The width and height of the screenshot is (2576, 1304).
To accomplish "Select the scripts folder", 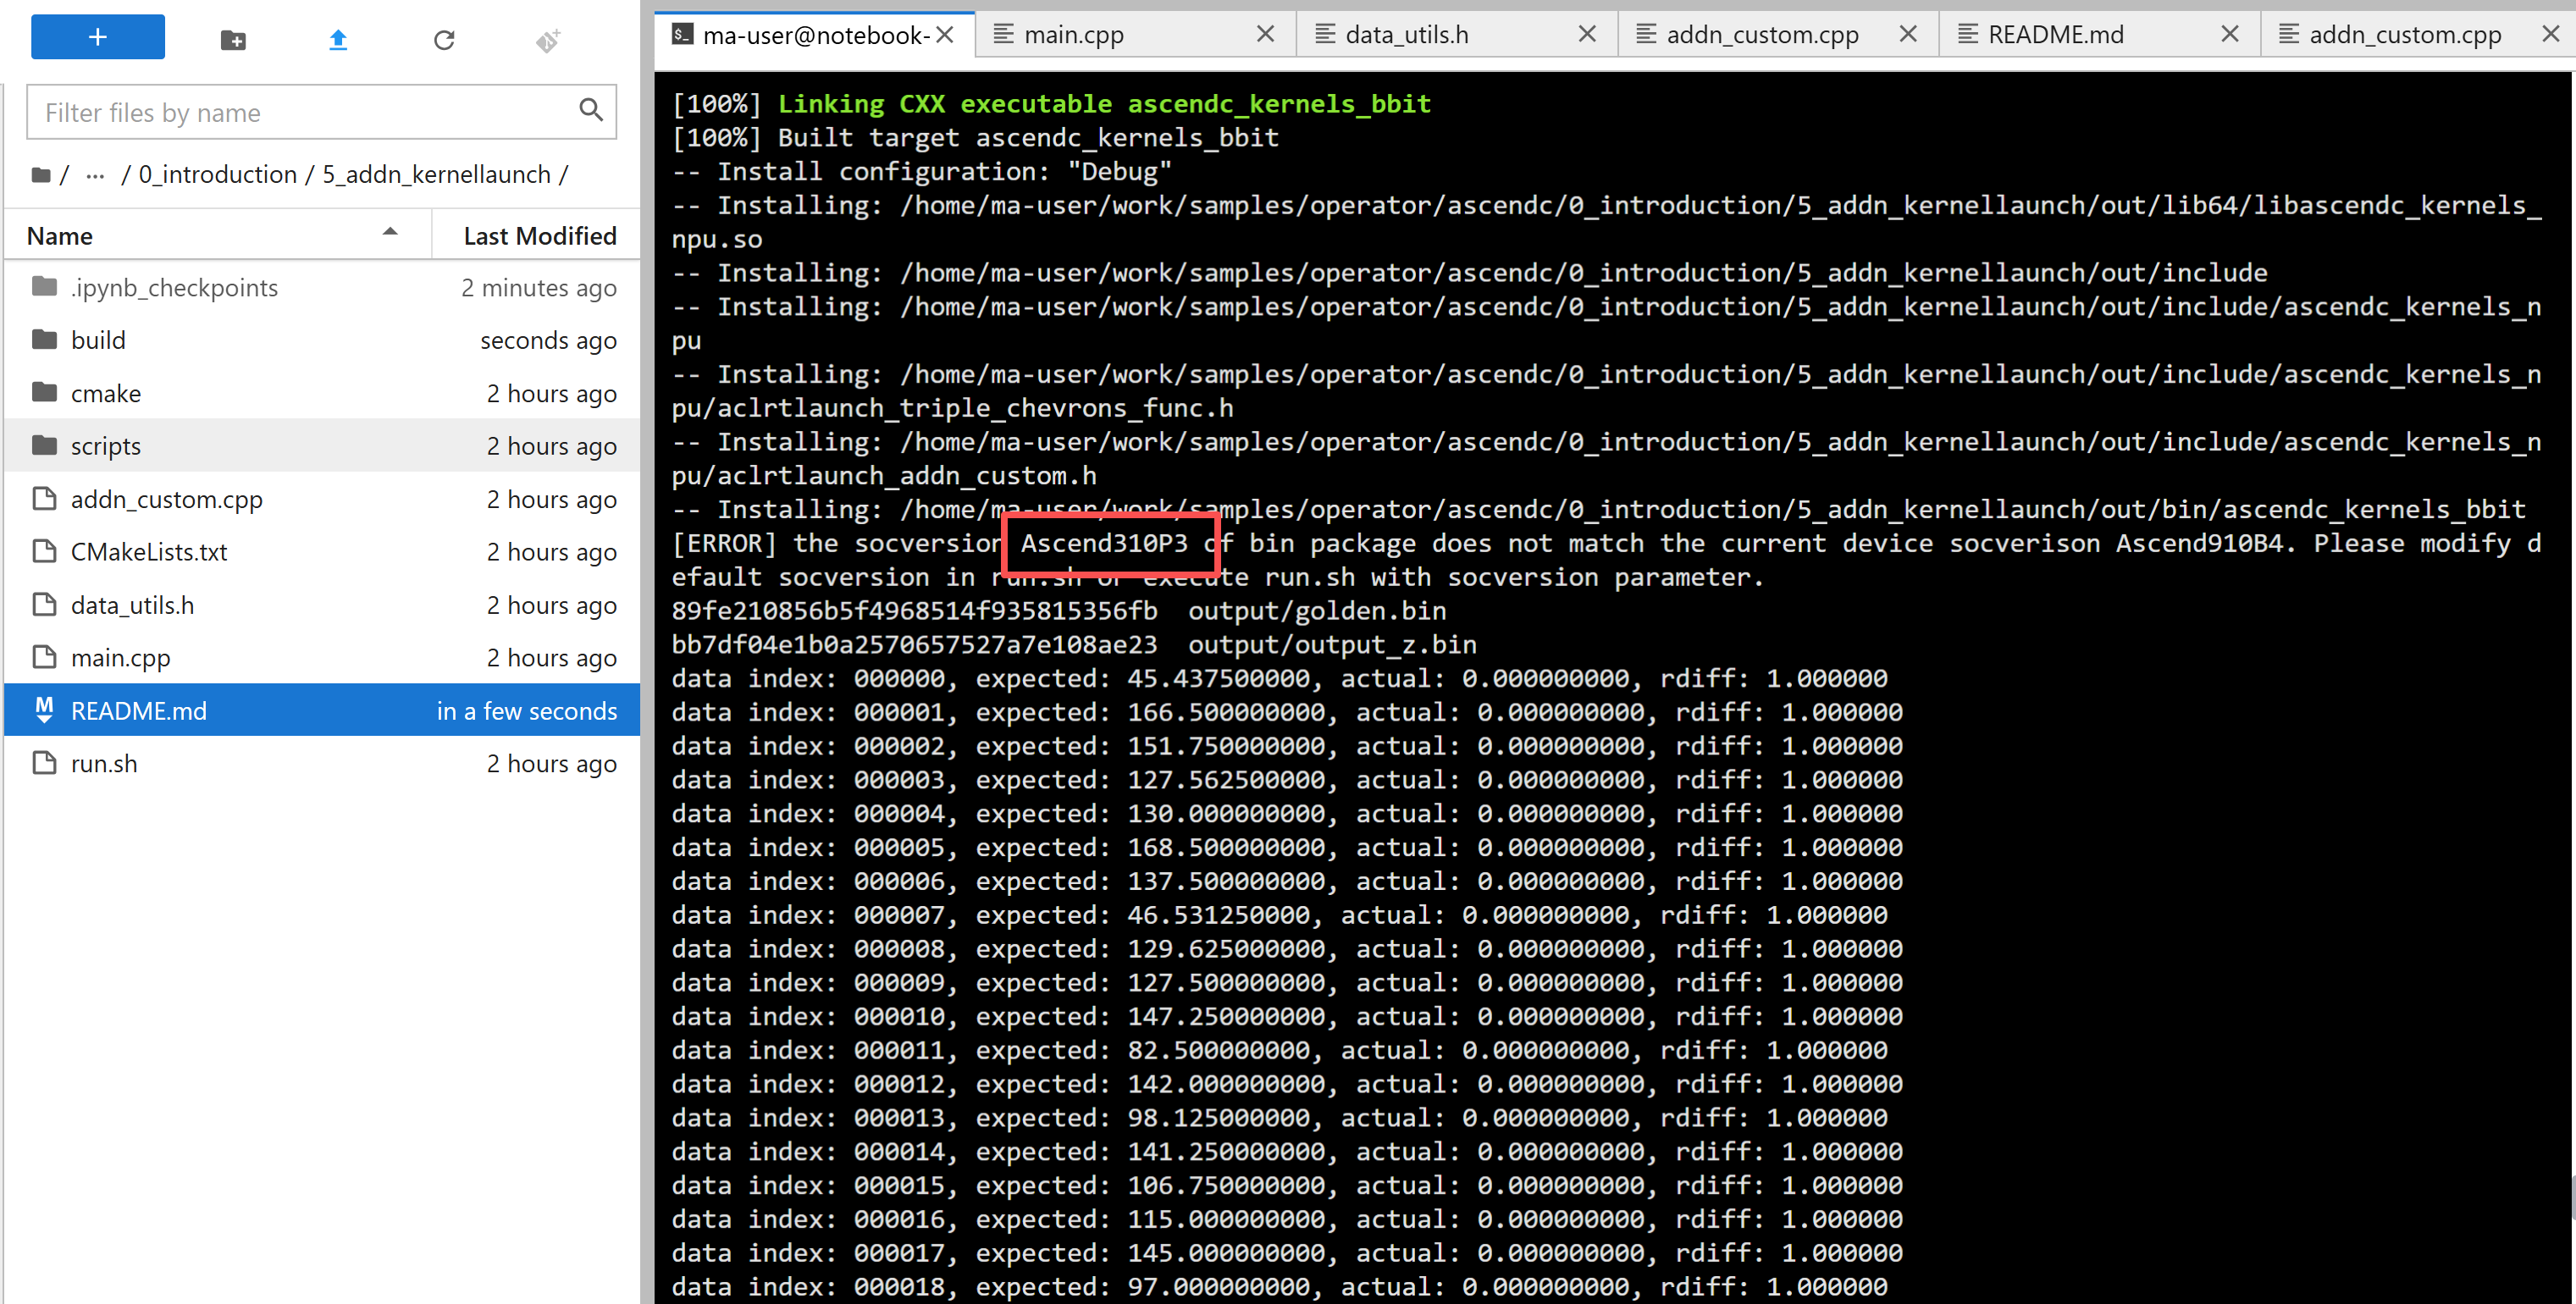I will click(322, 446).
